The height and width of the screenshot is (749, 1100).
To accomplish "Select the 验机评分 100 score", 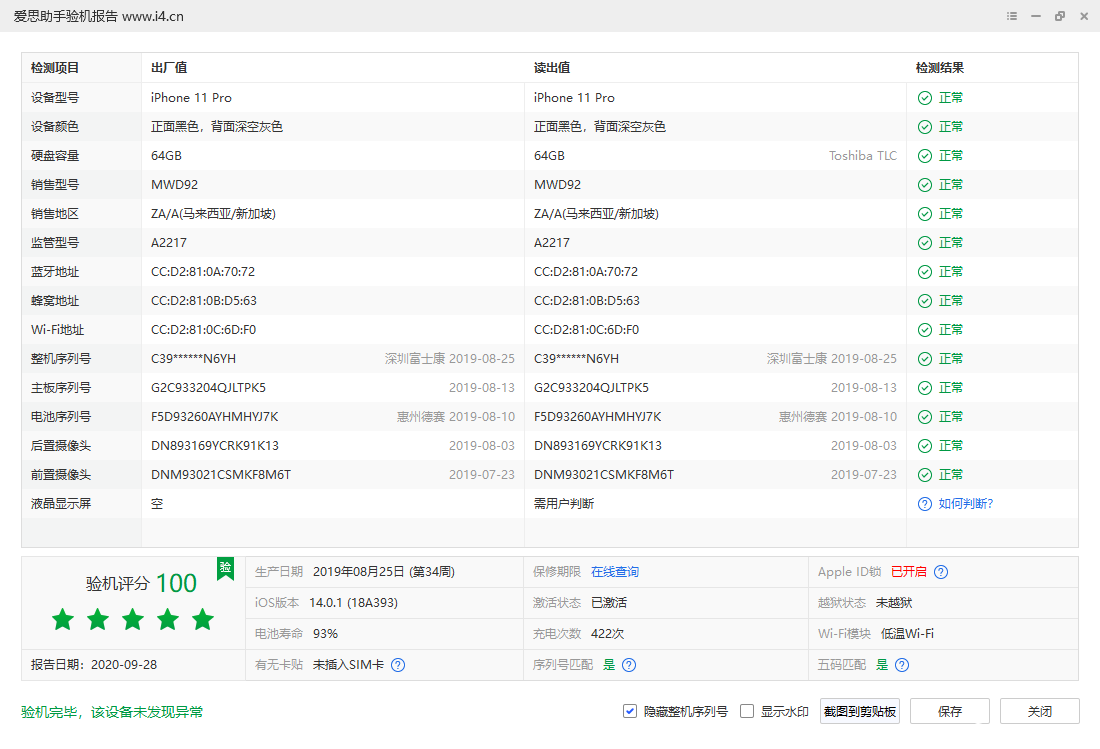I will (x=141, y=583).
